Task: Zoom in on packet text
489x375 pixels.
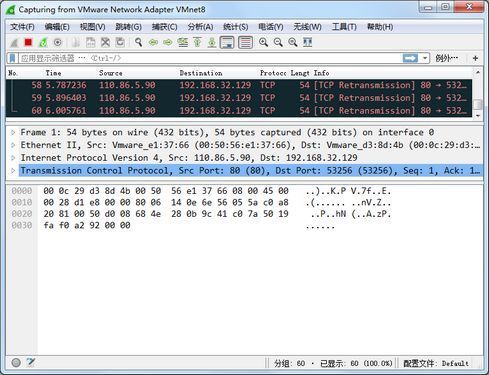Action: coord(264,42)
